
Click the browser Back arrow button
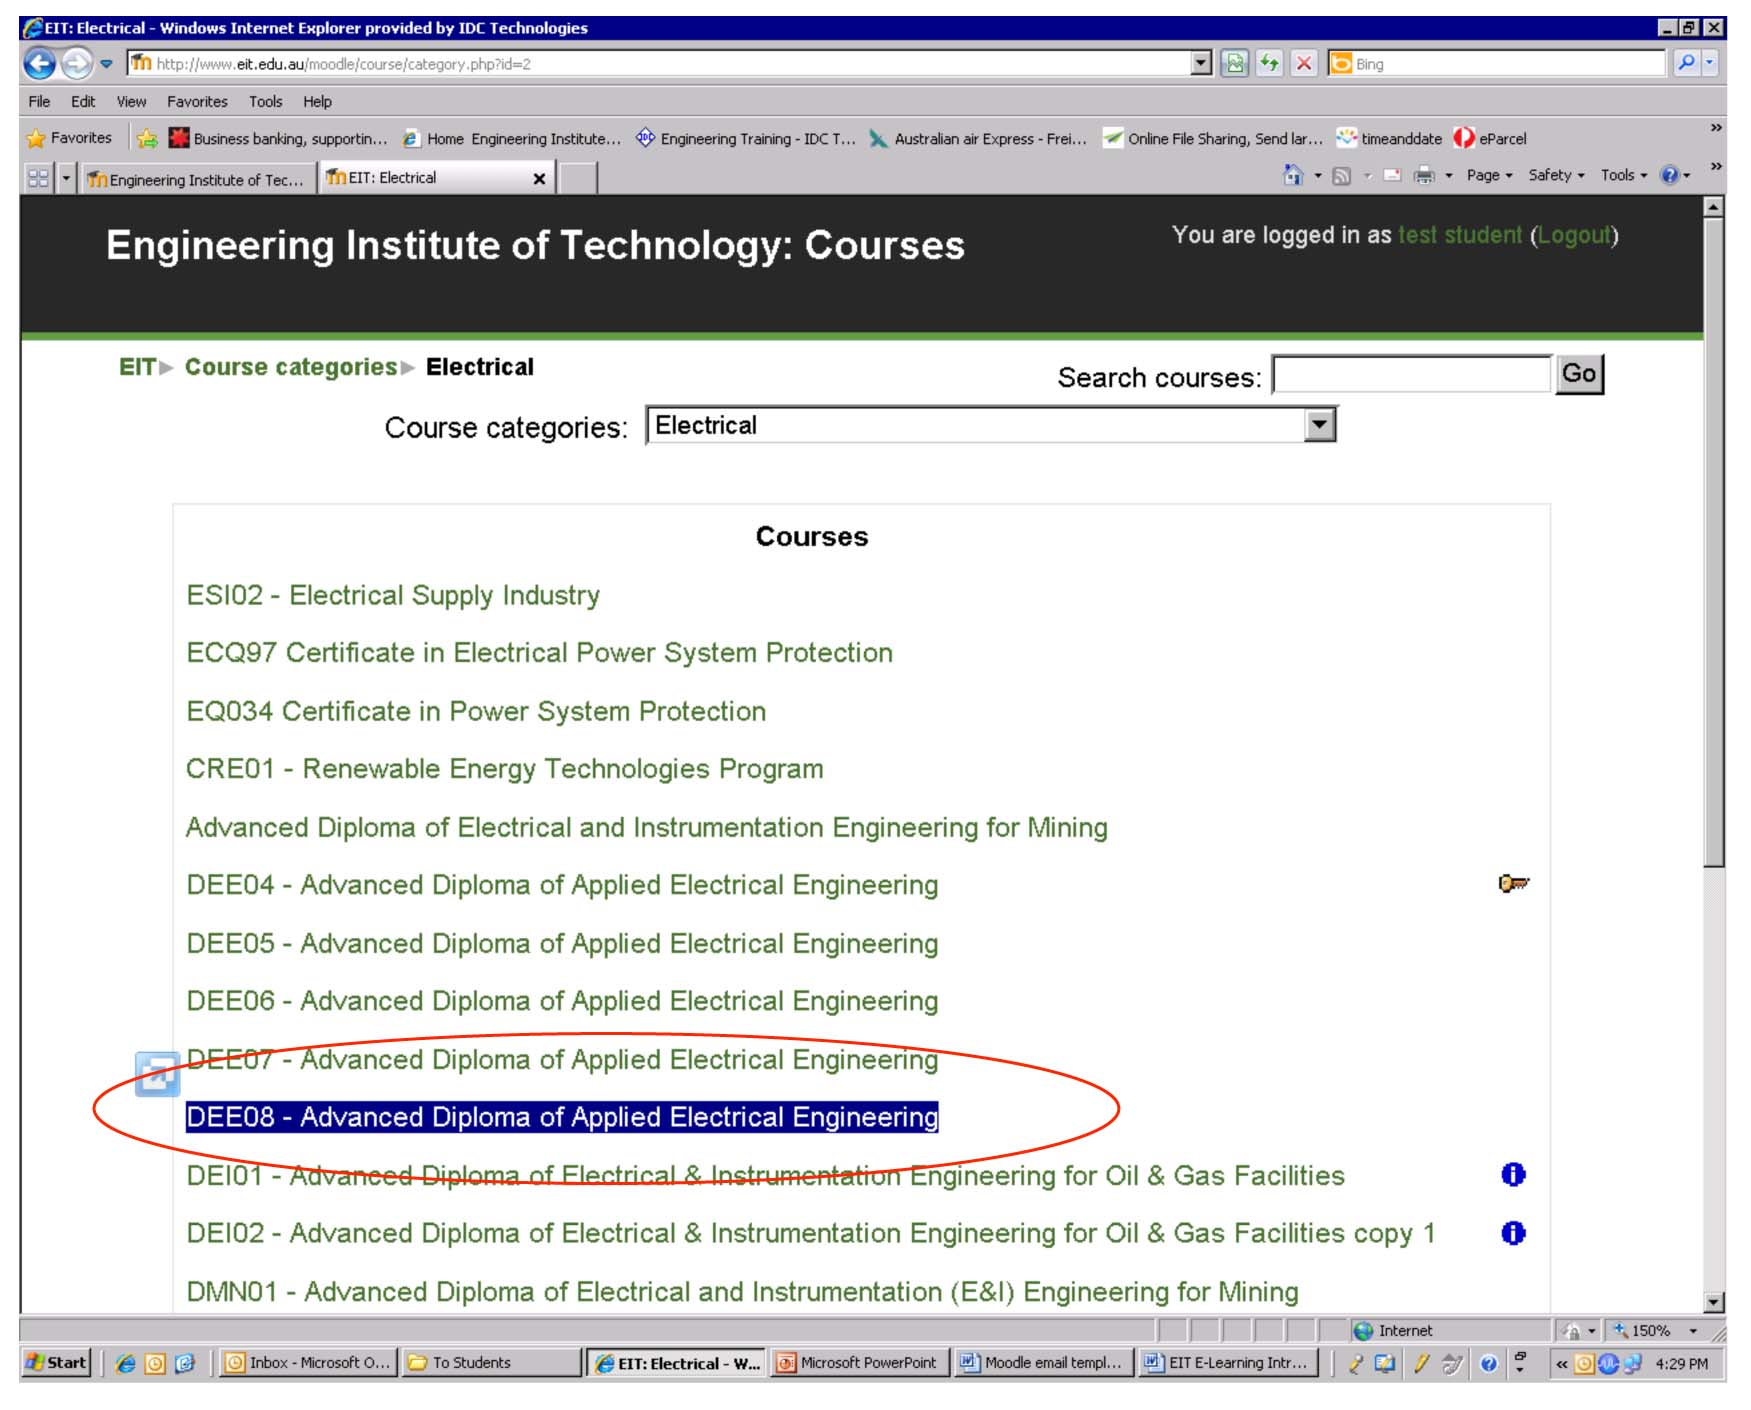pyautogui.click(x=40, y=64)
